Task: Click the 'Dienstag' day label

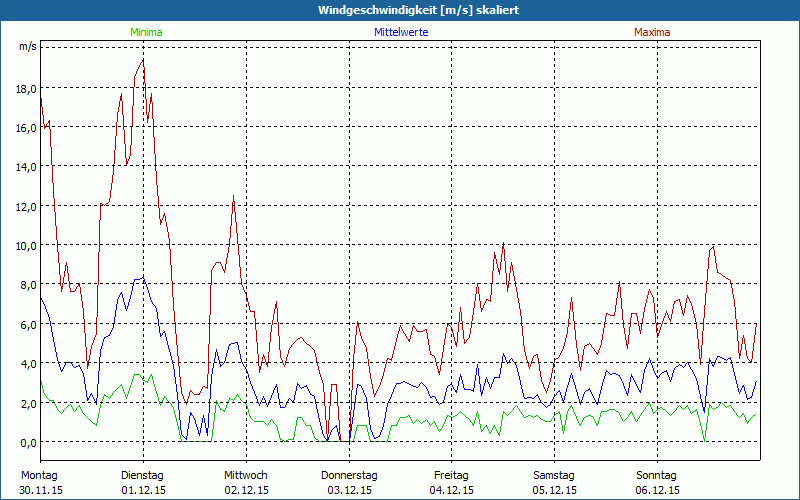Action: (142, 476)
